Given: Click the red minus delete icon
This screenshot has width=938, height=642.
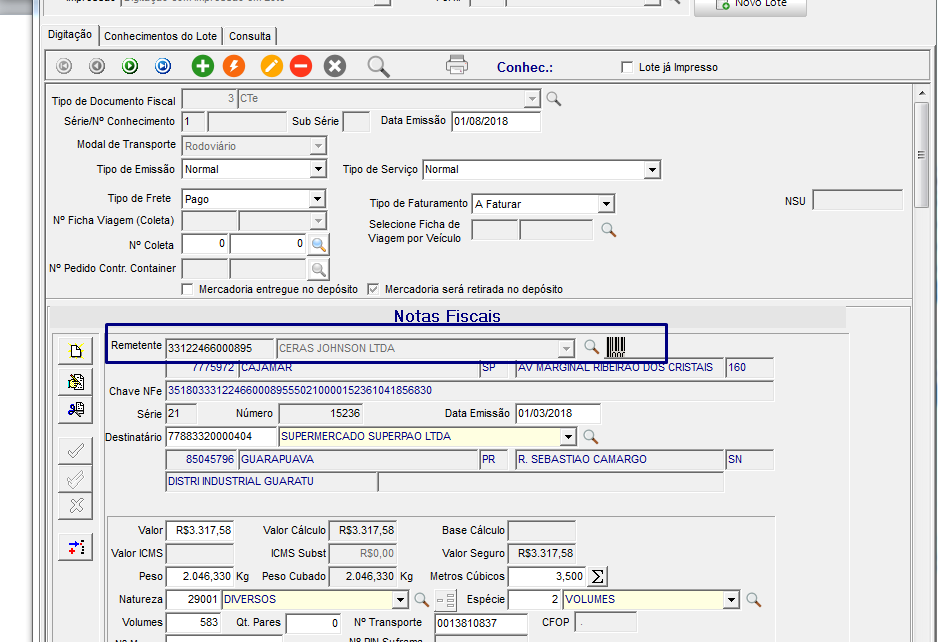Looking at the screenshot, I should [301, 67].
